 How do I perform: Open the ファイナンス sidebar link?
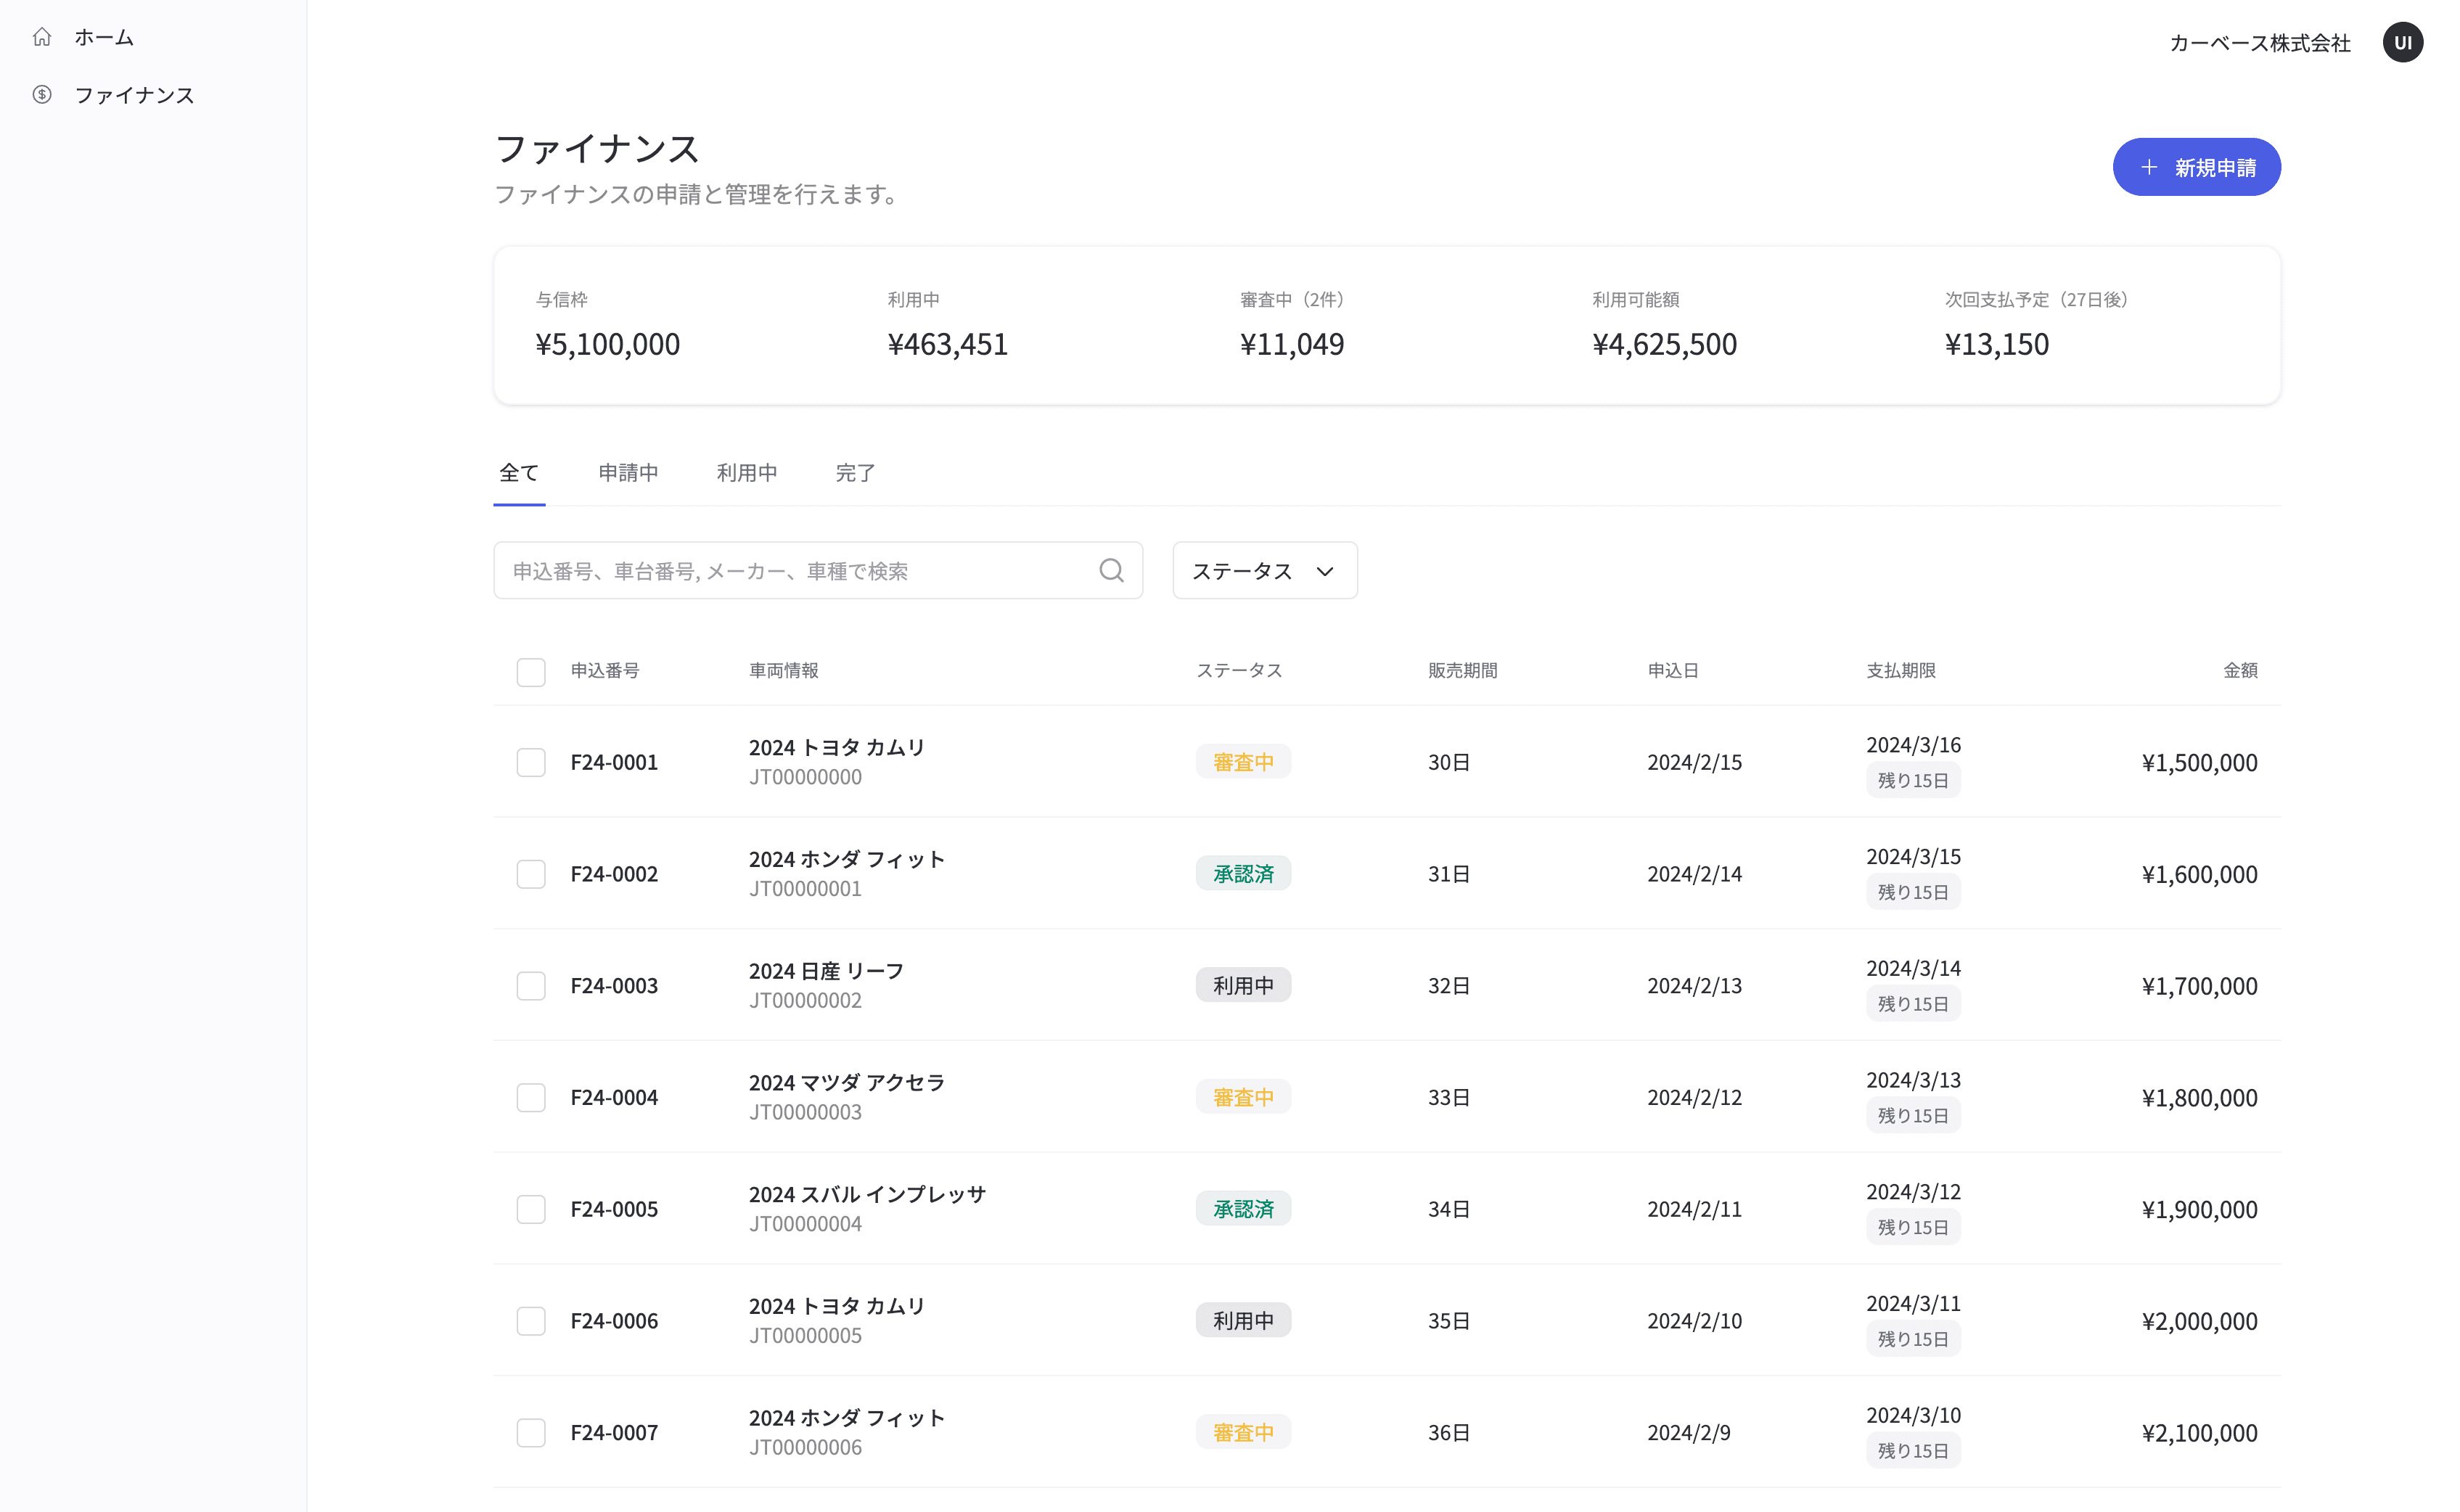coord(134,95)
